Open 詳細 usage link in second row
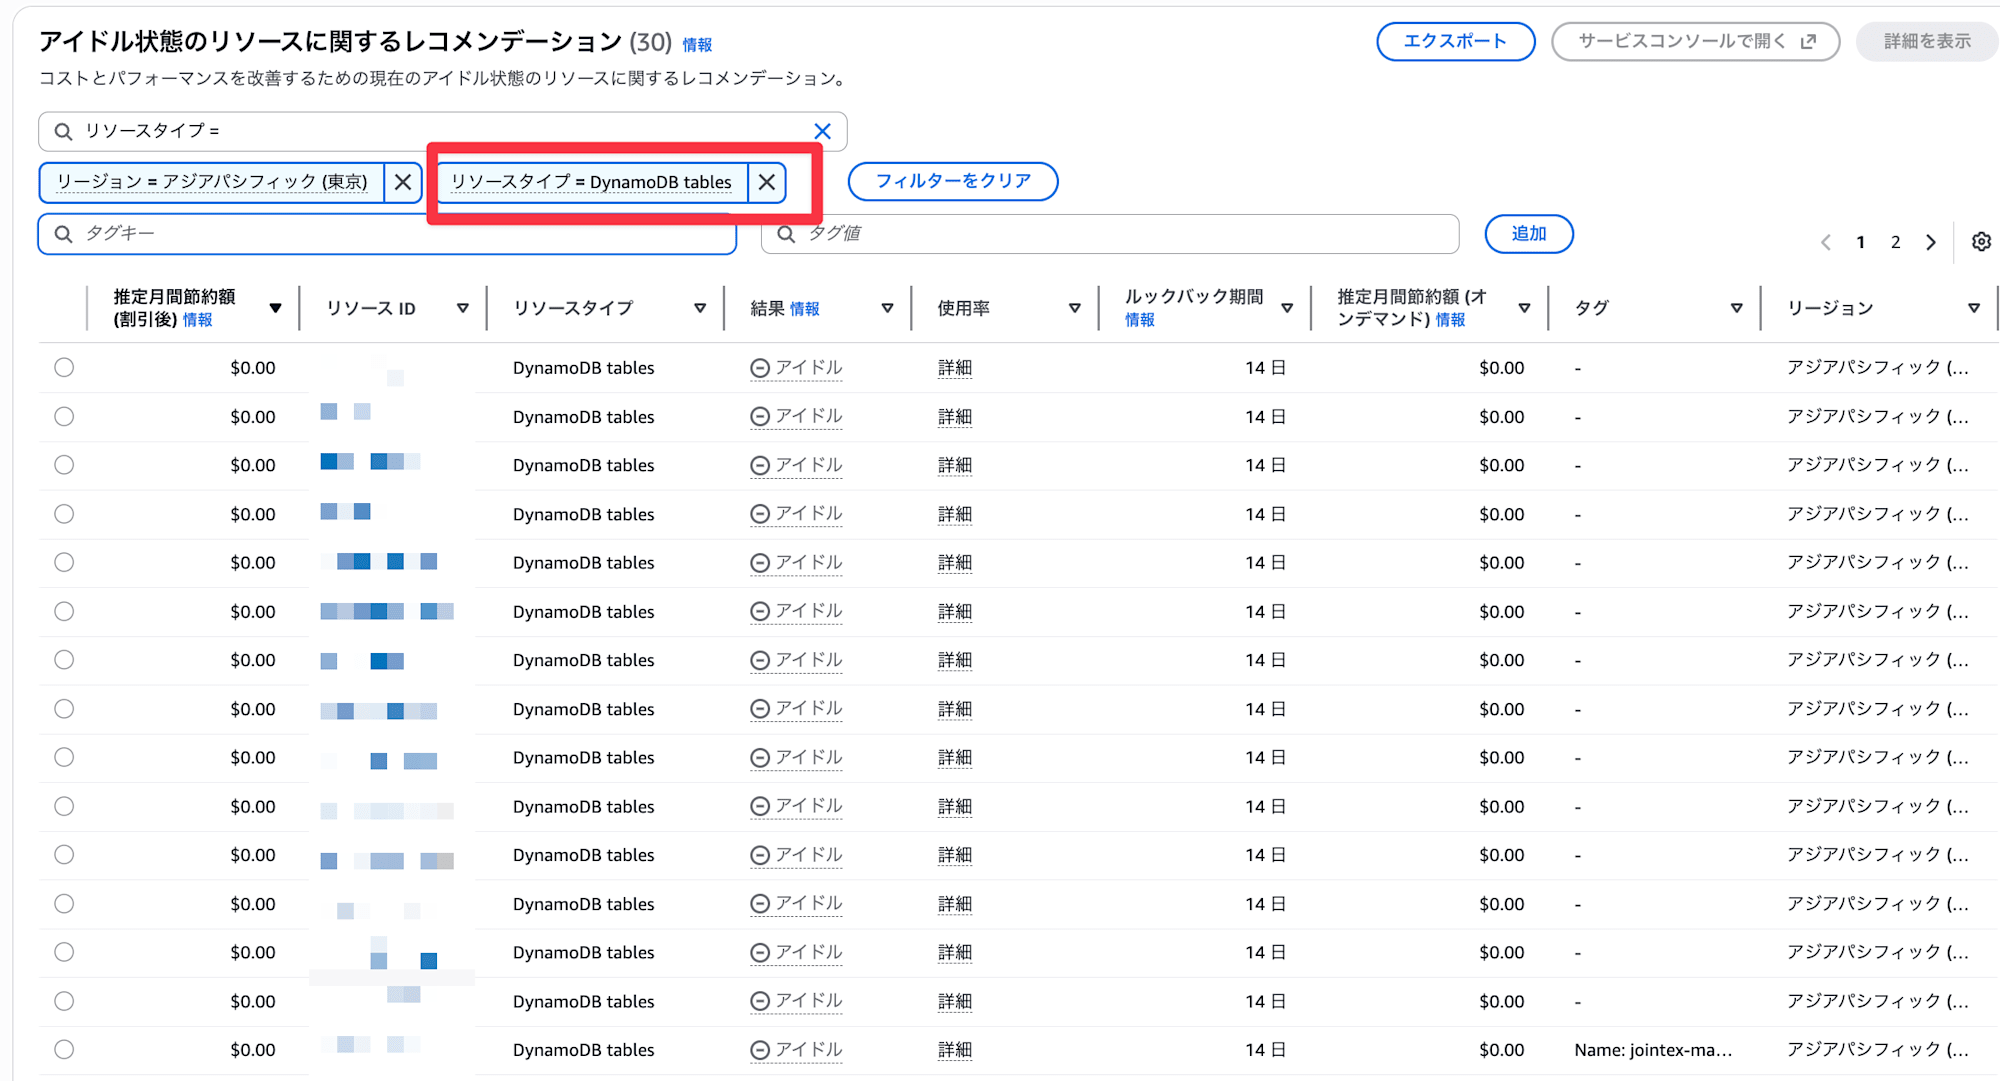Viewport: 2000px width, 1081px height. point(955,417)
